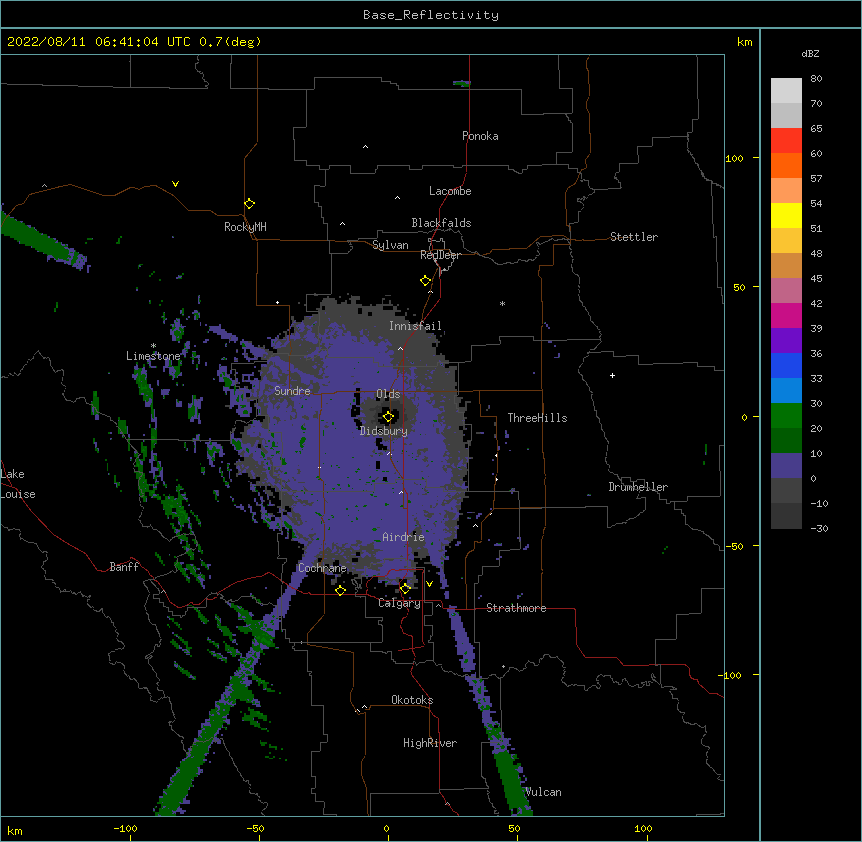Click the Sundre city label

(x=292, y=391)
